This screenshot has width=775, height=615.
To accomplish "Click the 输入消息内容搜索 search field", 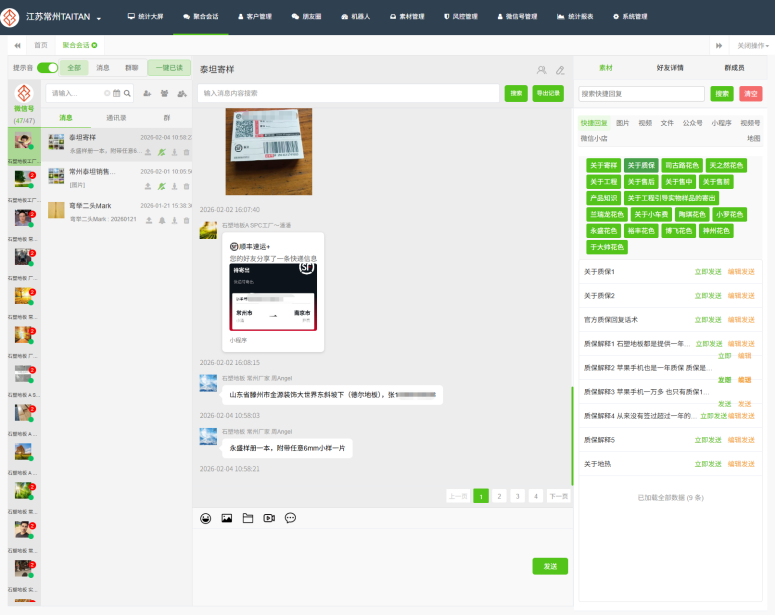I will click(348, 93).
